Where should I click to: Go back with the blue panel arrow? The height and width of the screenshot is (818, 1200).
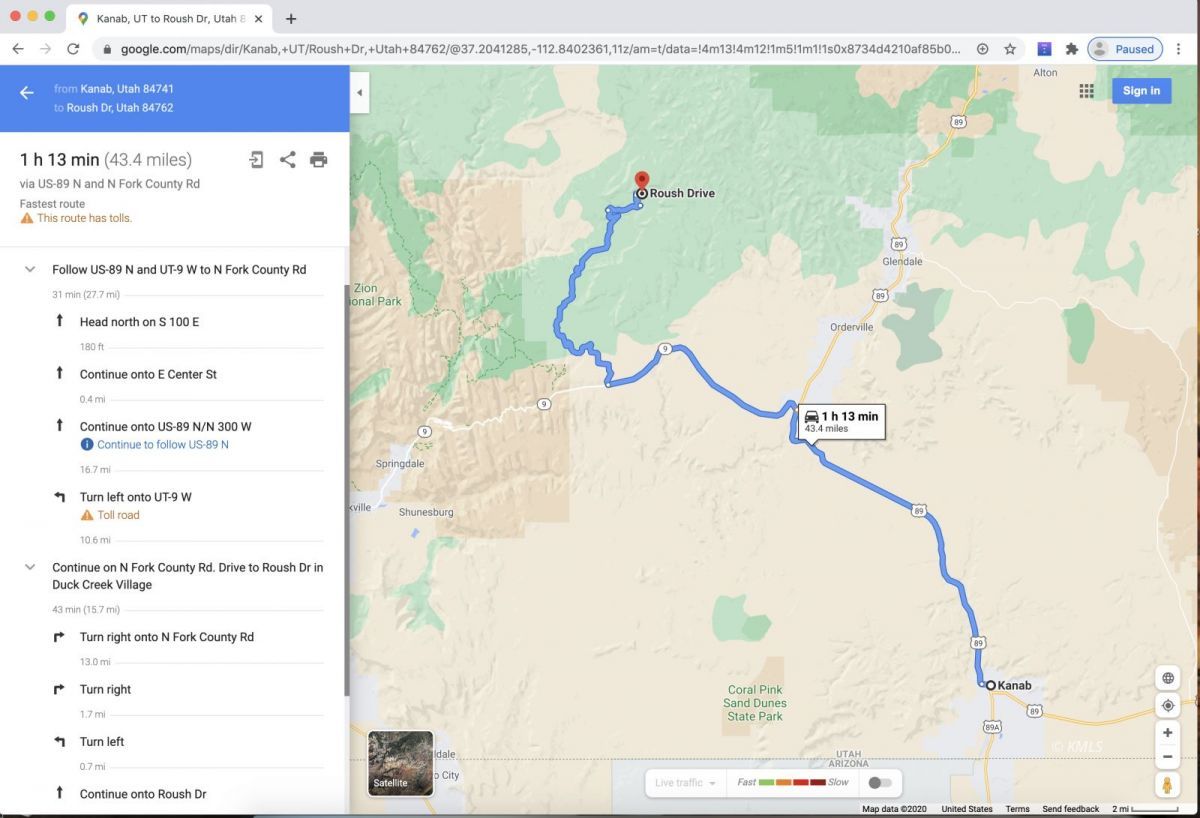point(27,93)
